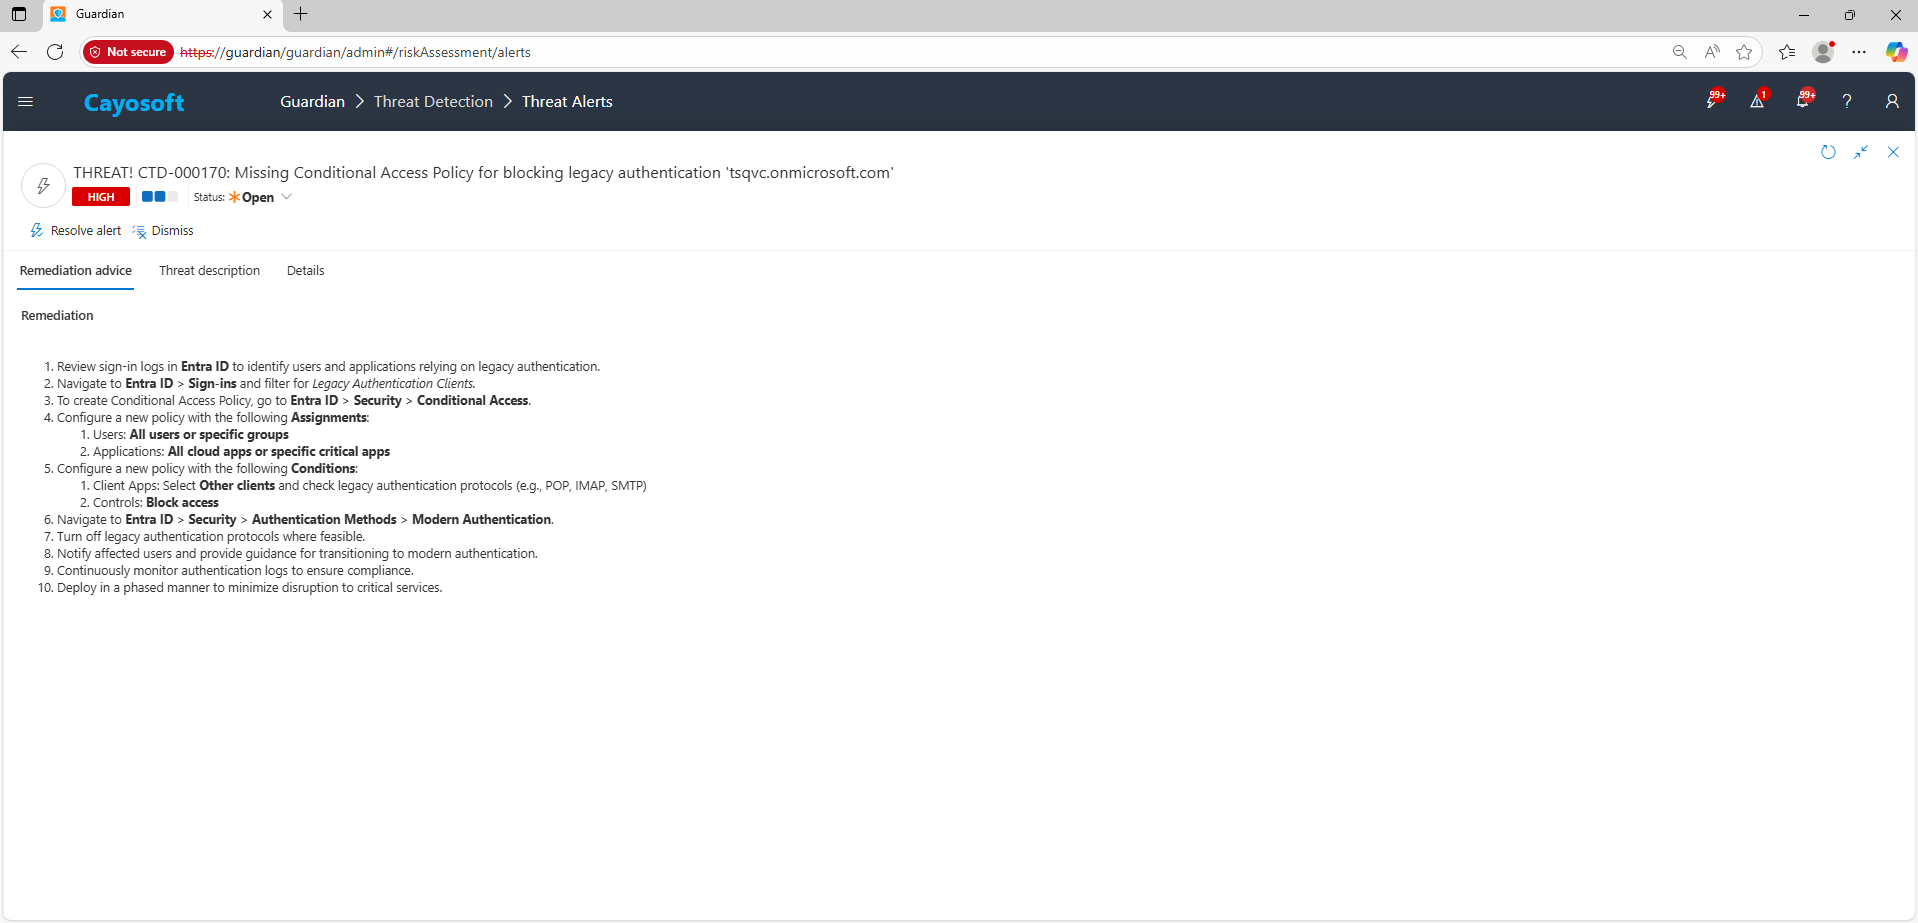The width and height of the screenshot is (1918, 923).
Task: Dismiss the threat alert
Action: (163, 231)
